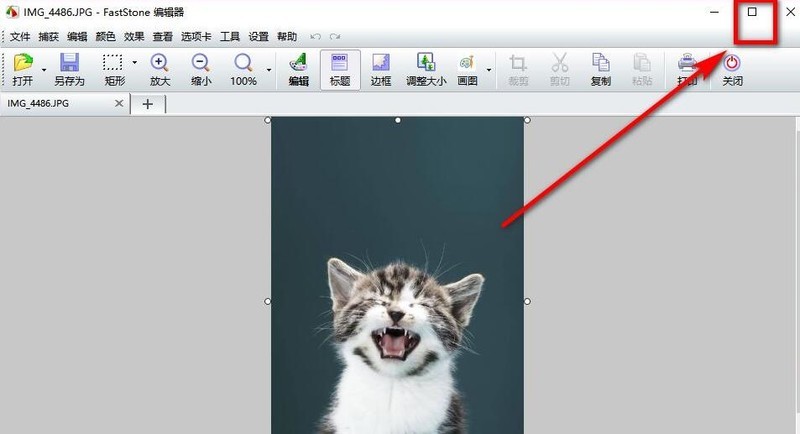800x434 pixels.
Task: Click the 复制 (Copy) toolbar icon
Action: click(600, 64)
